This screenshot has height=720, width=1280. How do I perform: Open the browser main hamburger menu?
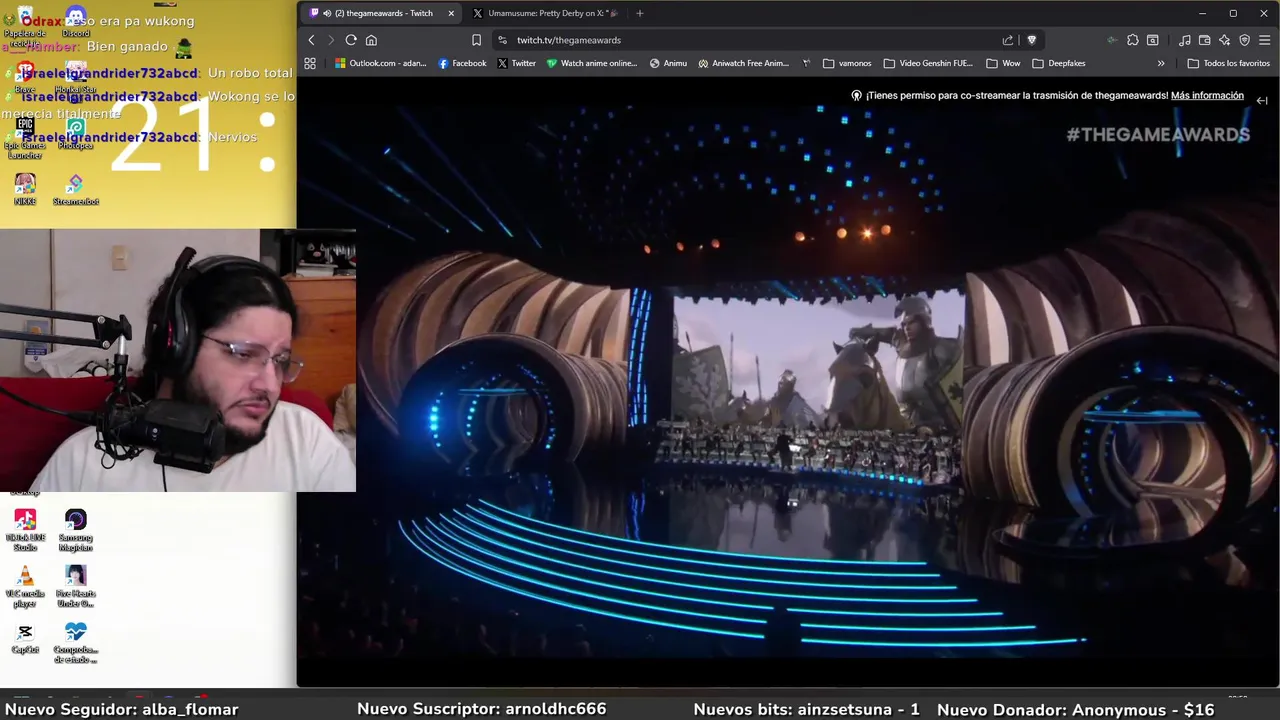1265,40
